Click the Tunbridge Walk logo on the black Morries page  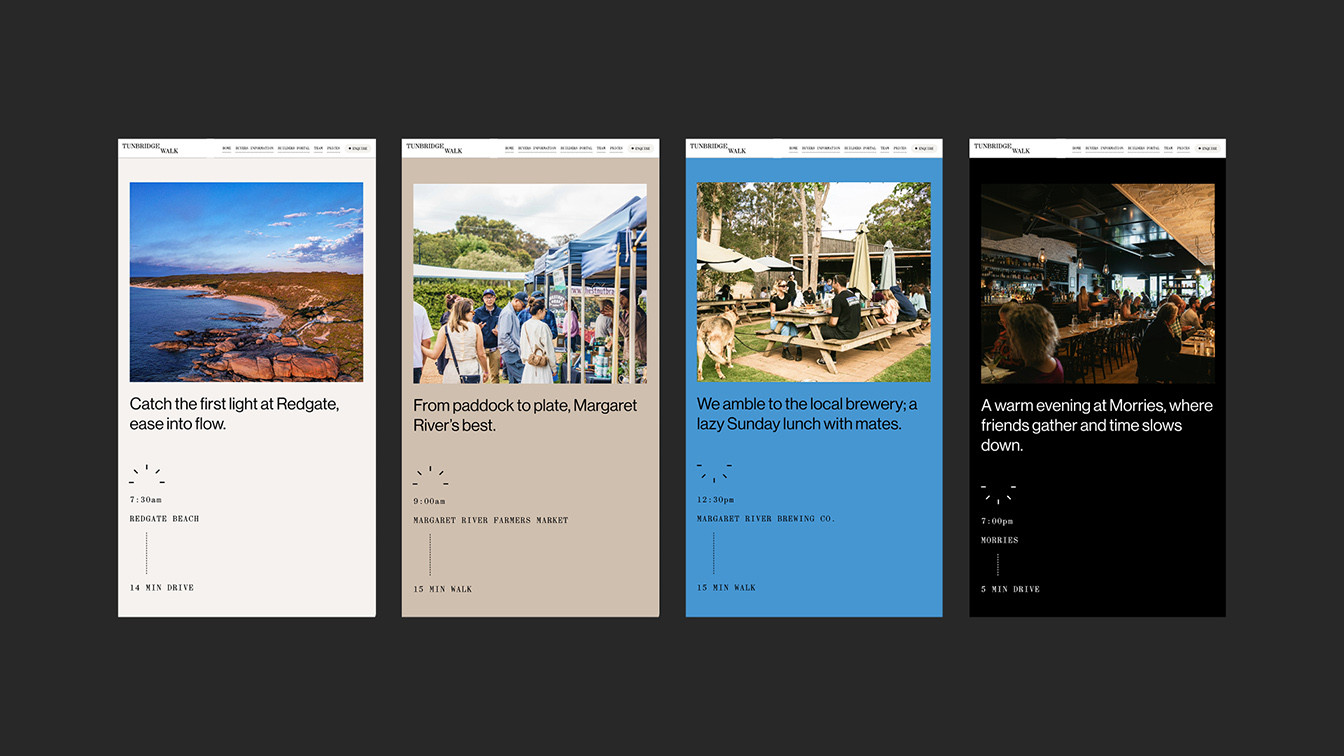tap(1001, 148)
